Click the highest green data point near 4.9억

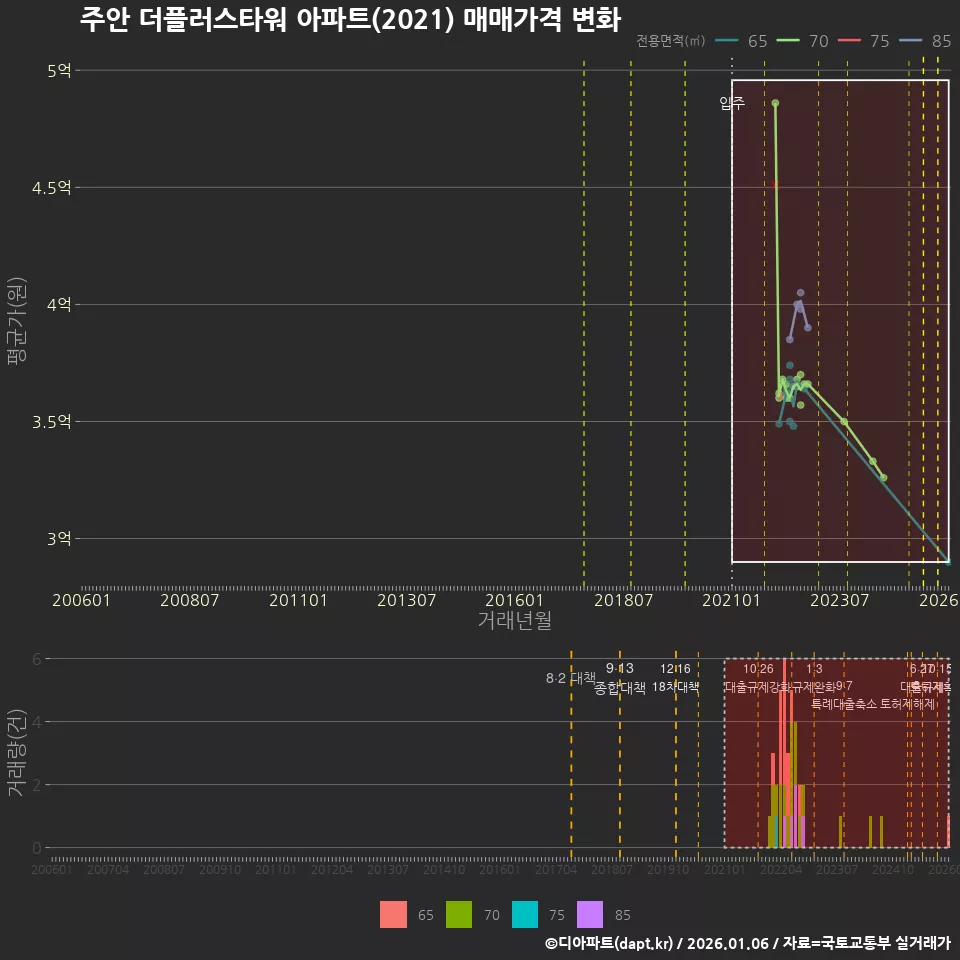(775, 103)
